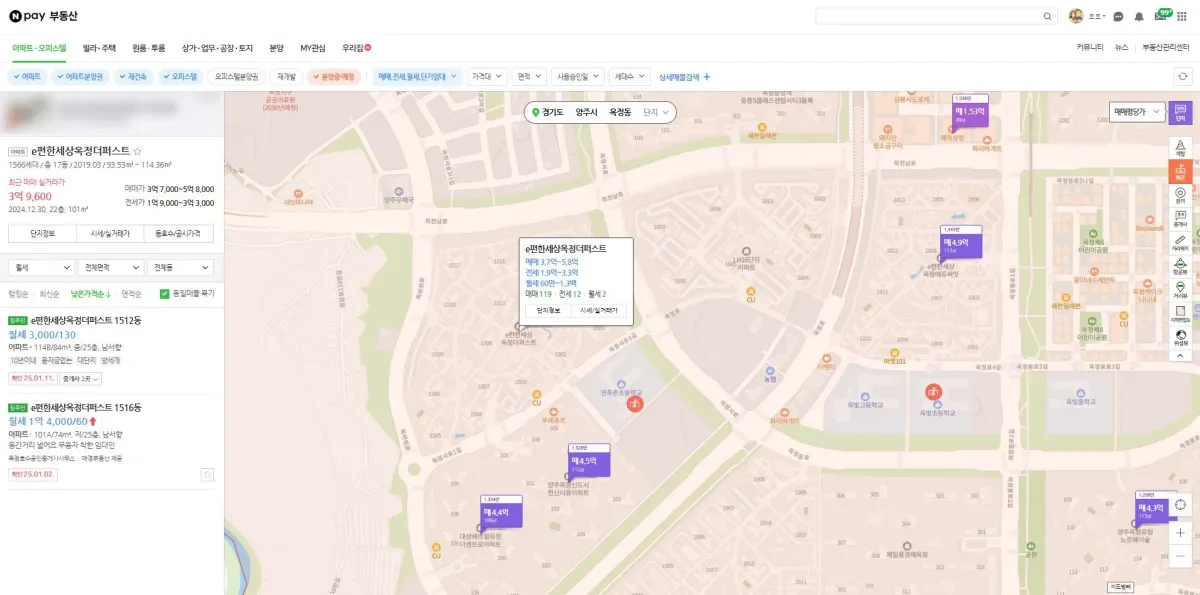The width and height of the screenshot is (1200, 595).
Task: Toggle the 재건축 filter chip
Action: click(x=134, y=76)
